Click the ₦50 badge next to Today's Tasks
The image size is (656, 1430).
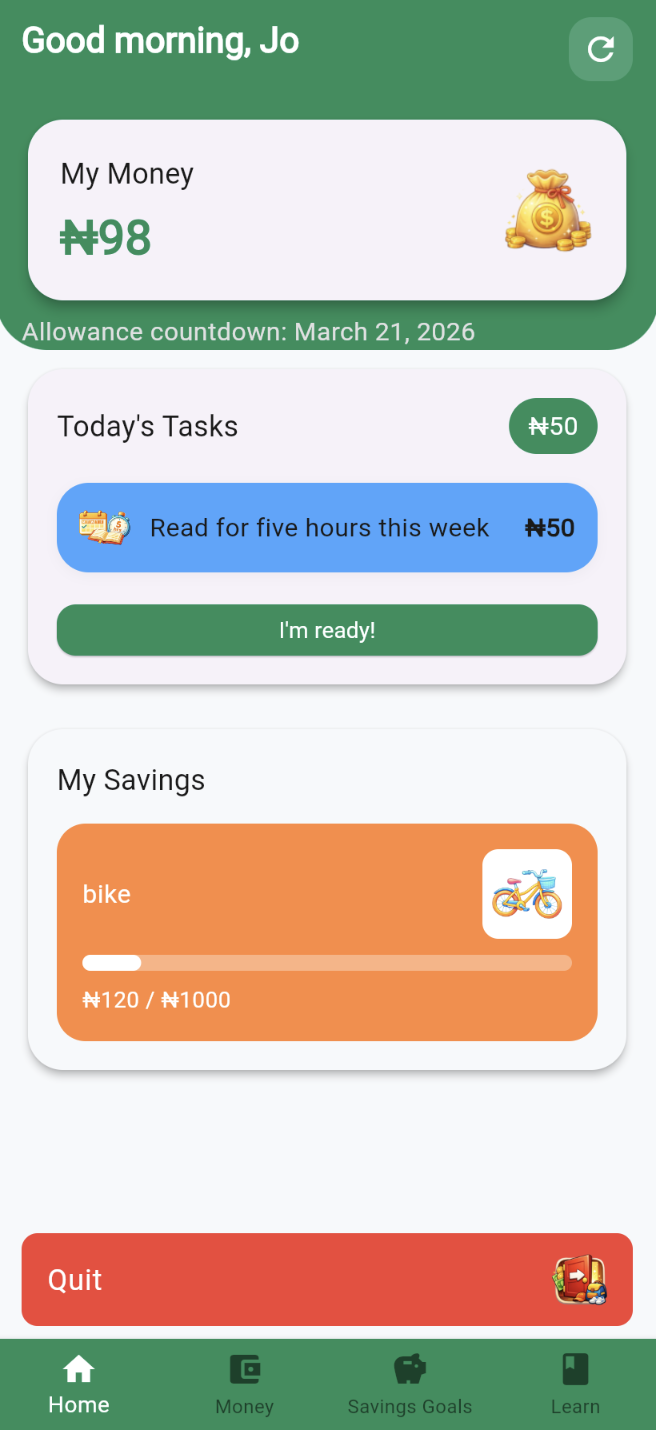(x=553, y=425)
